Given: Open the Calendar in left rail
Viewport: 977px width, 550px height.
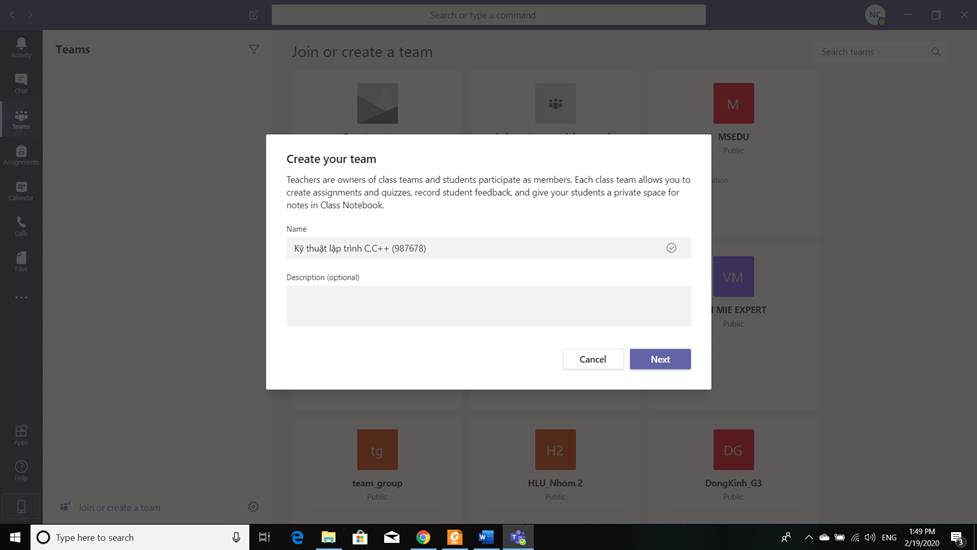Looking at the screenshot, I should click(21, 190).
